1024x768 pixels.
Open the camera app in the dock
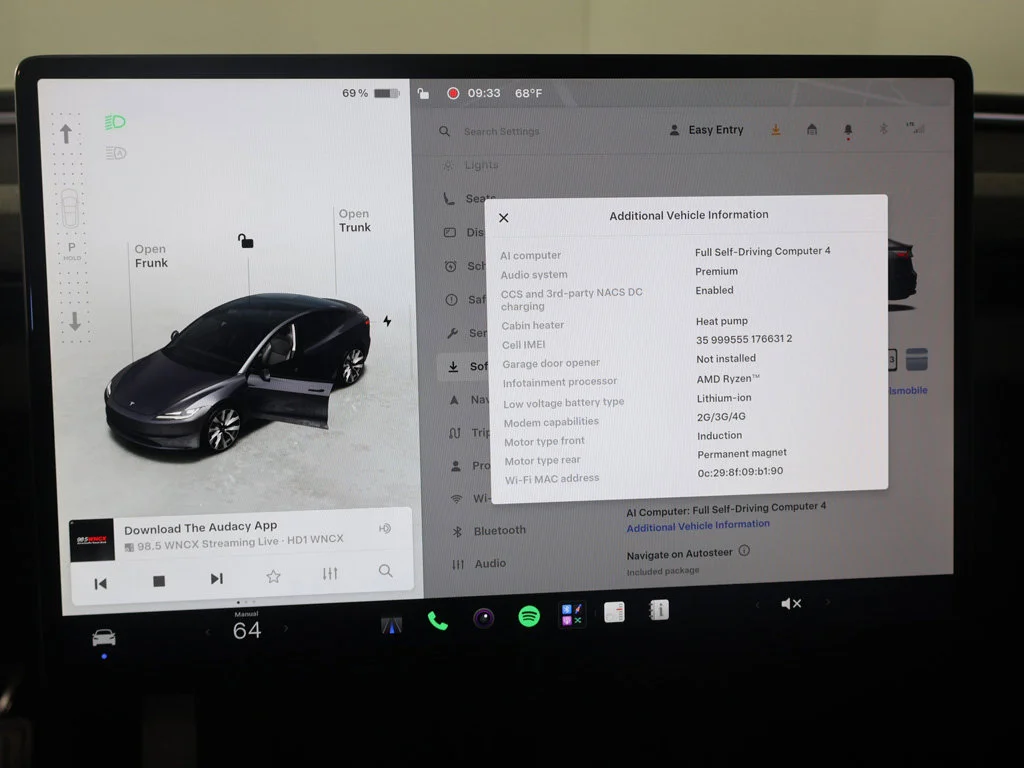484,618
